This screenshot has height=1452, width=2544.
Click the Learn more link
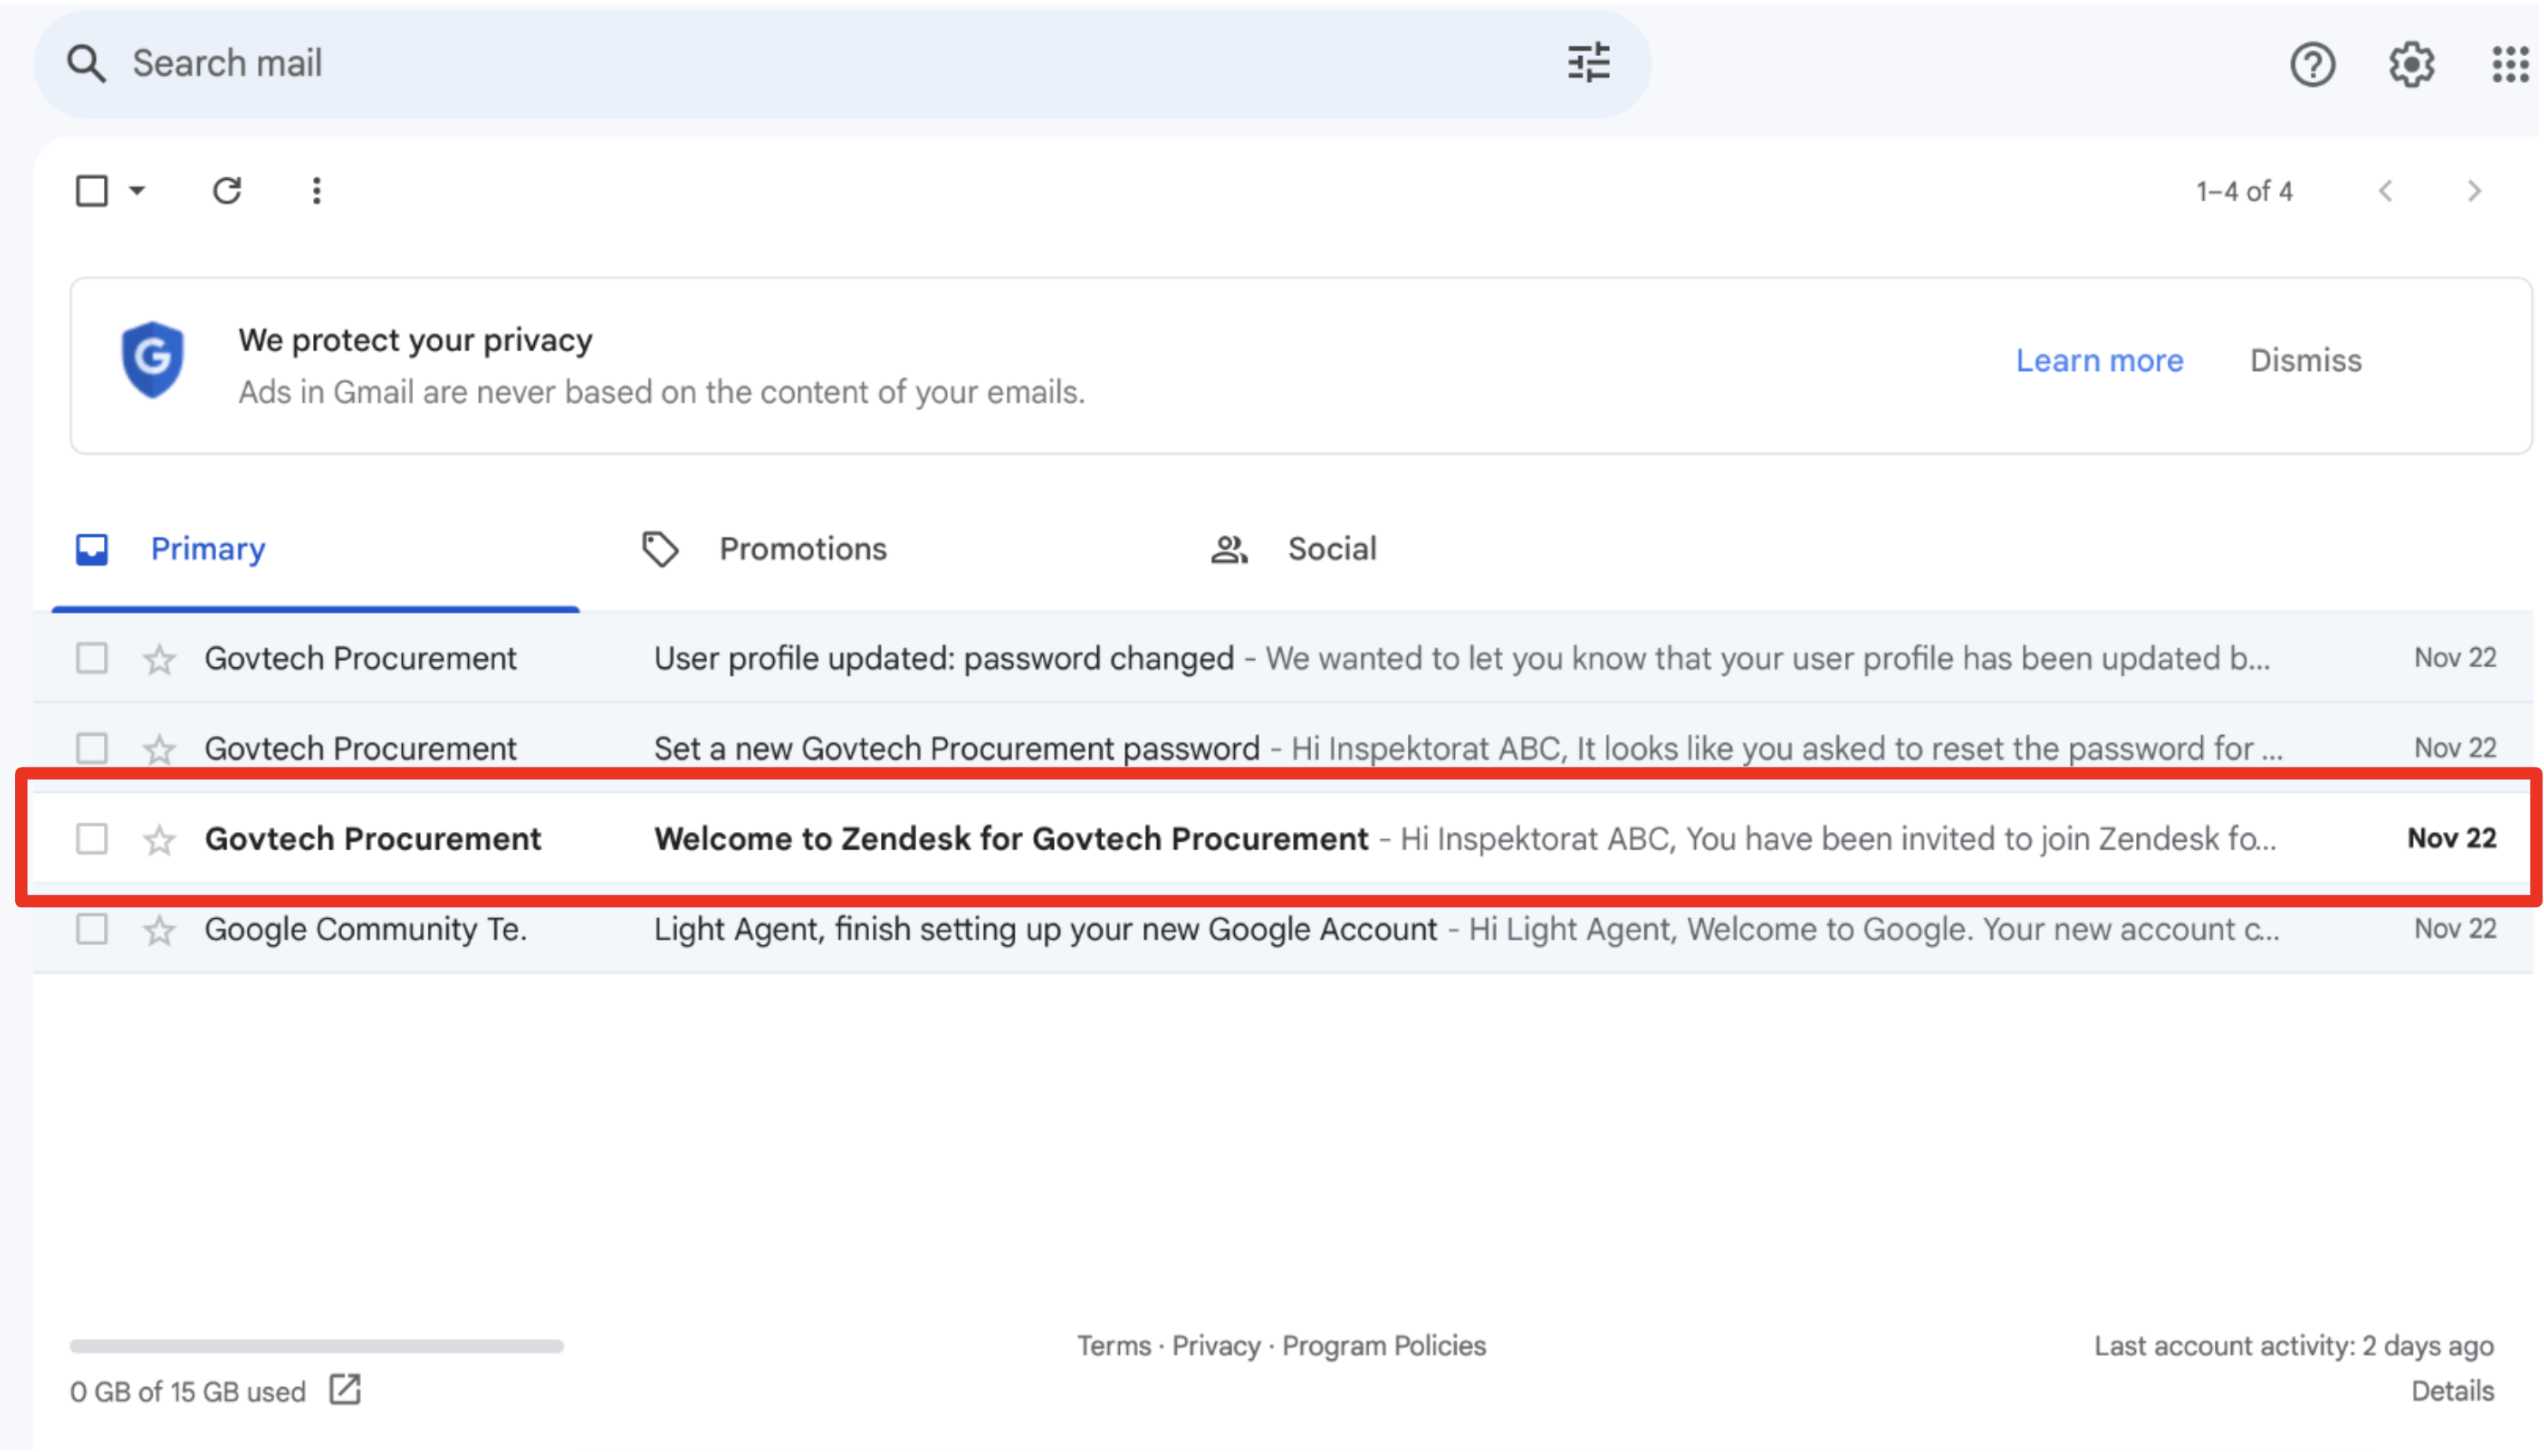pos(2099,360)
